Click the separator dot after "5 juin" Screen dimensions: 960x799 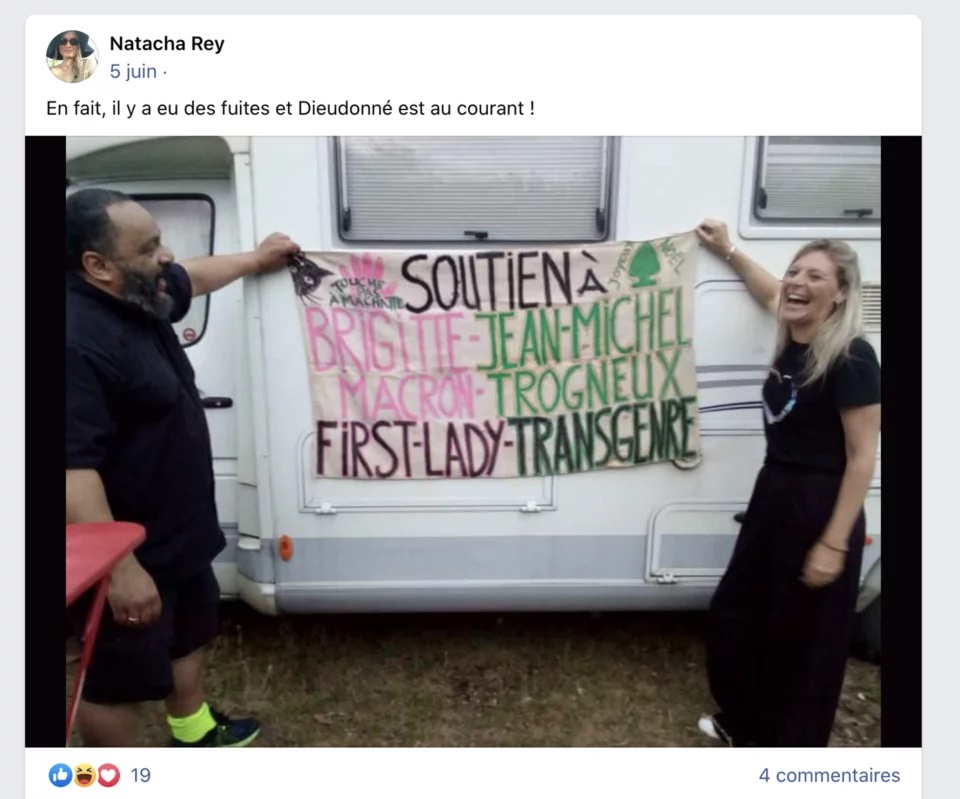point(165,73)
